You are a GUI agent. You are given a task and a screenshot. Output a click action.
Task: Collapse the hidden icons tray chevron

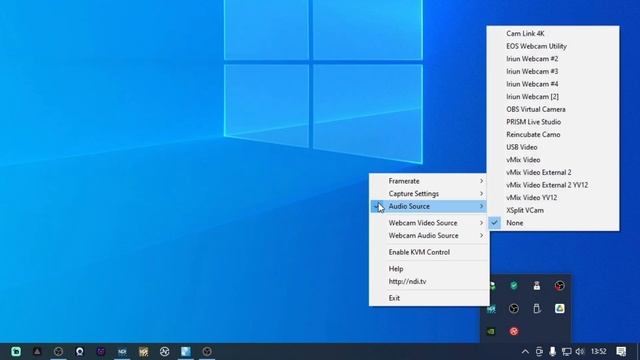point(525,351)
